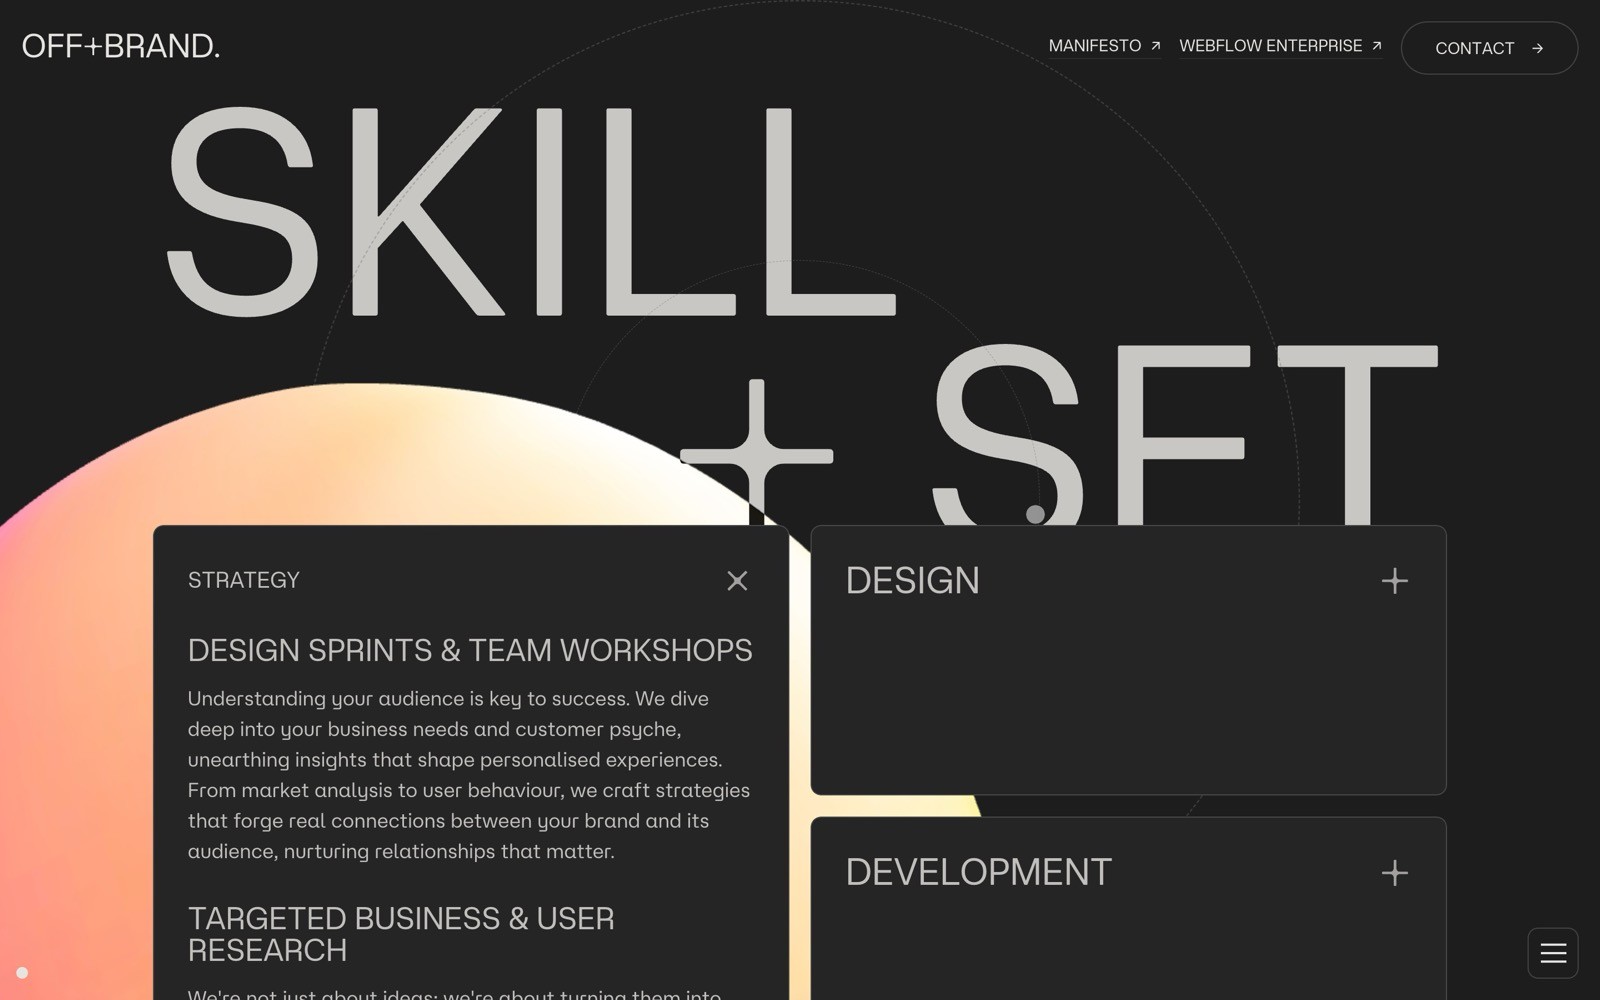The width and height of the screenshot is (1600, 1000).
Task: Click the arrow icon in Contact button
Action: 1537,48
